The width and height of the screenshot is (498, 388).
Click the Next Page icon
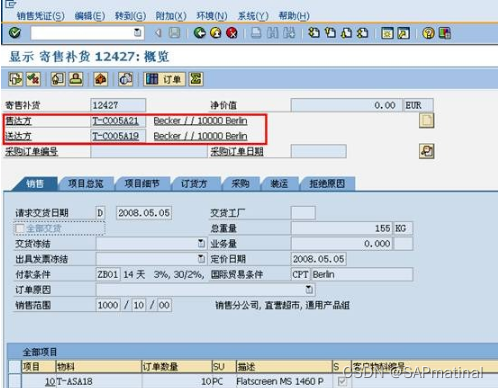pos(346,33)
